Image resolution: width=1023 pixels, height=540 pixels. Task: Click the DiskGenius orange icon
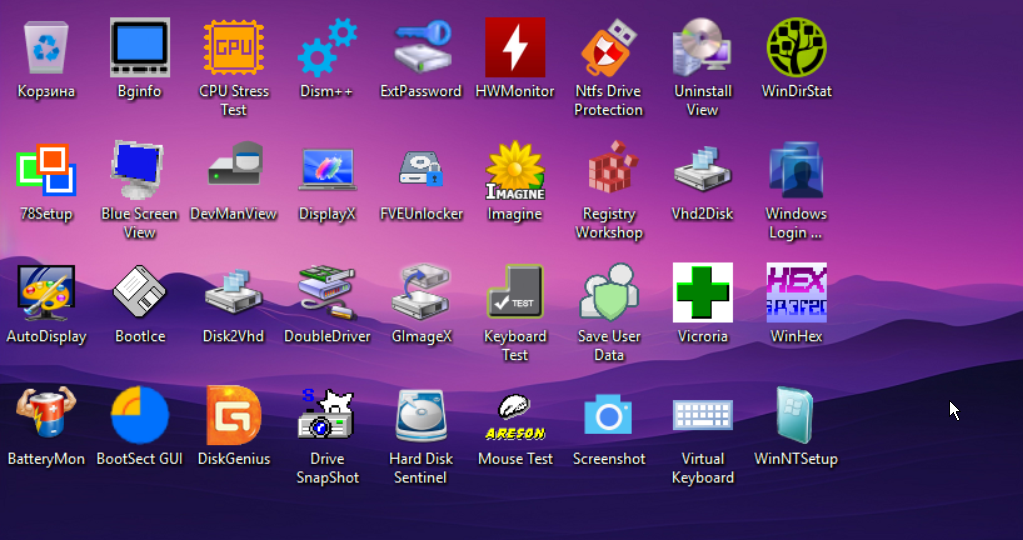click(x=234, y=415)
